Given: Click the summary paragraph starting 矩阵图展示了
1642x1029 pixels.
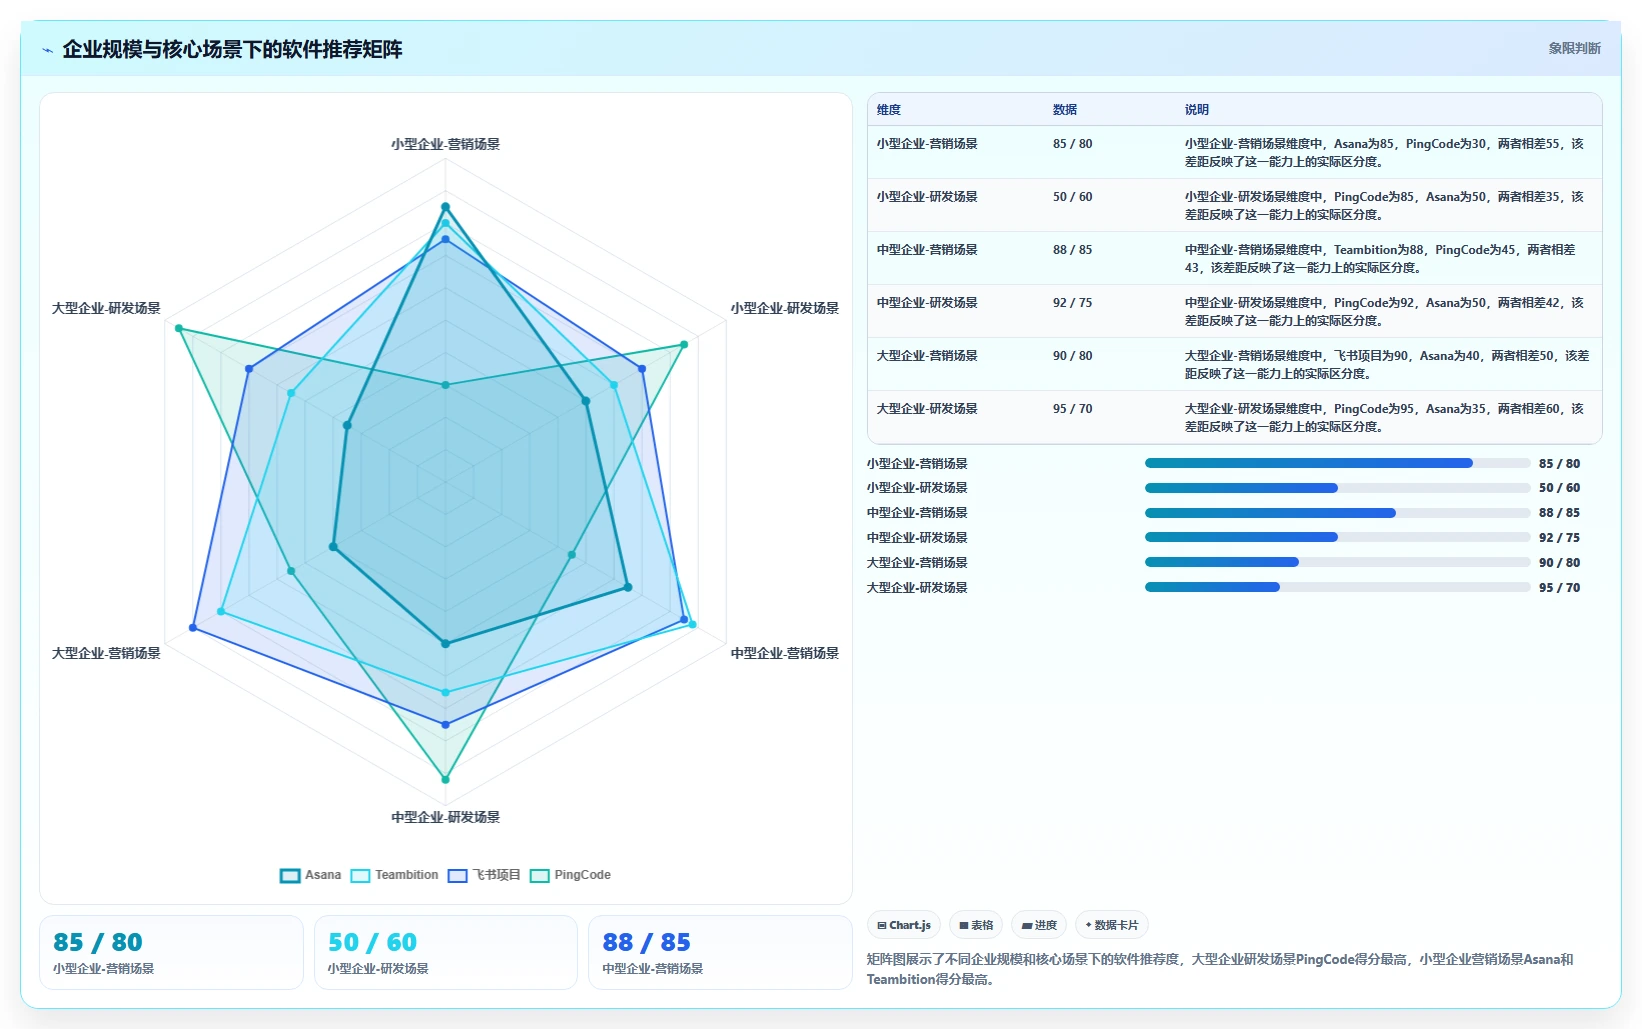Looking at the screenshot, I should 1220,969.
